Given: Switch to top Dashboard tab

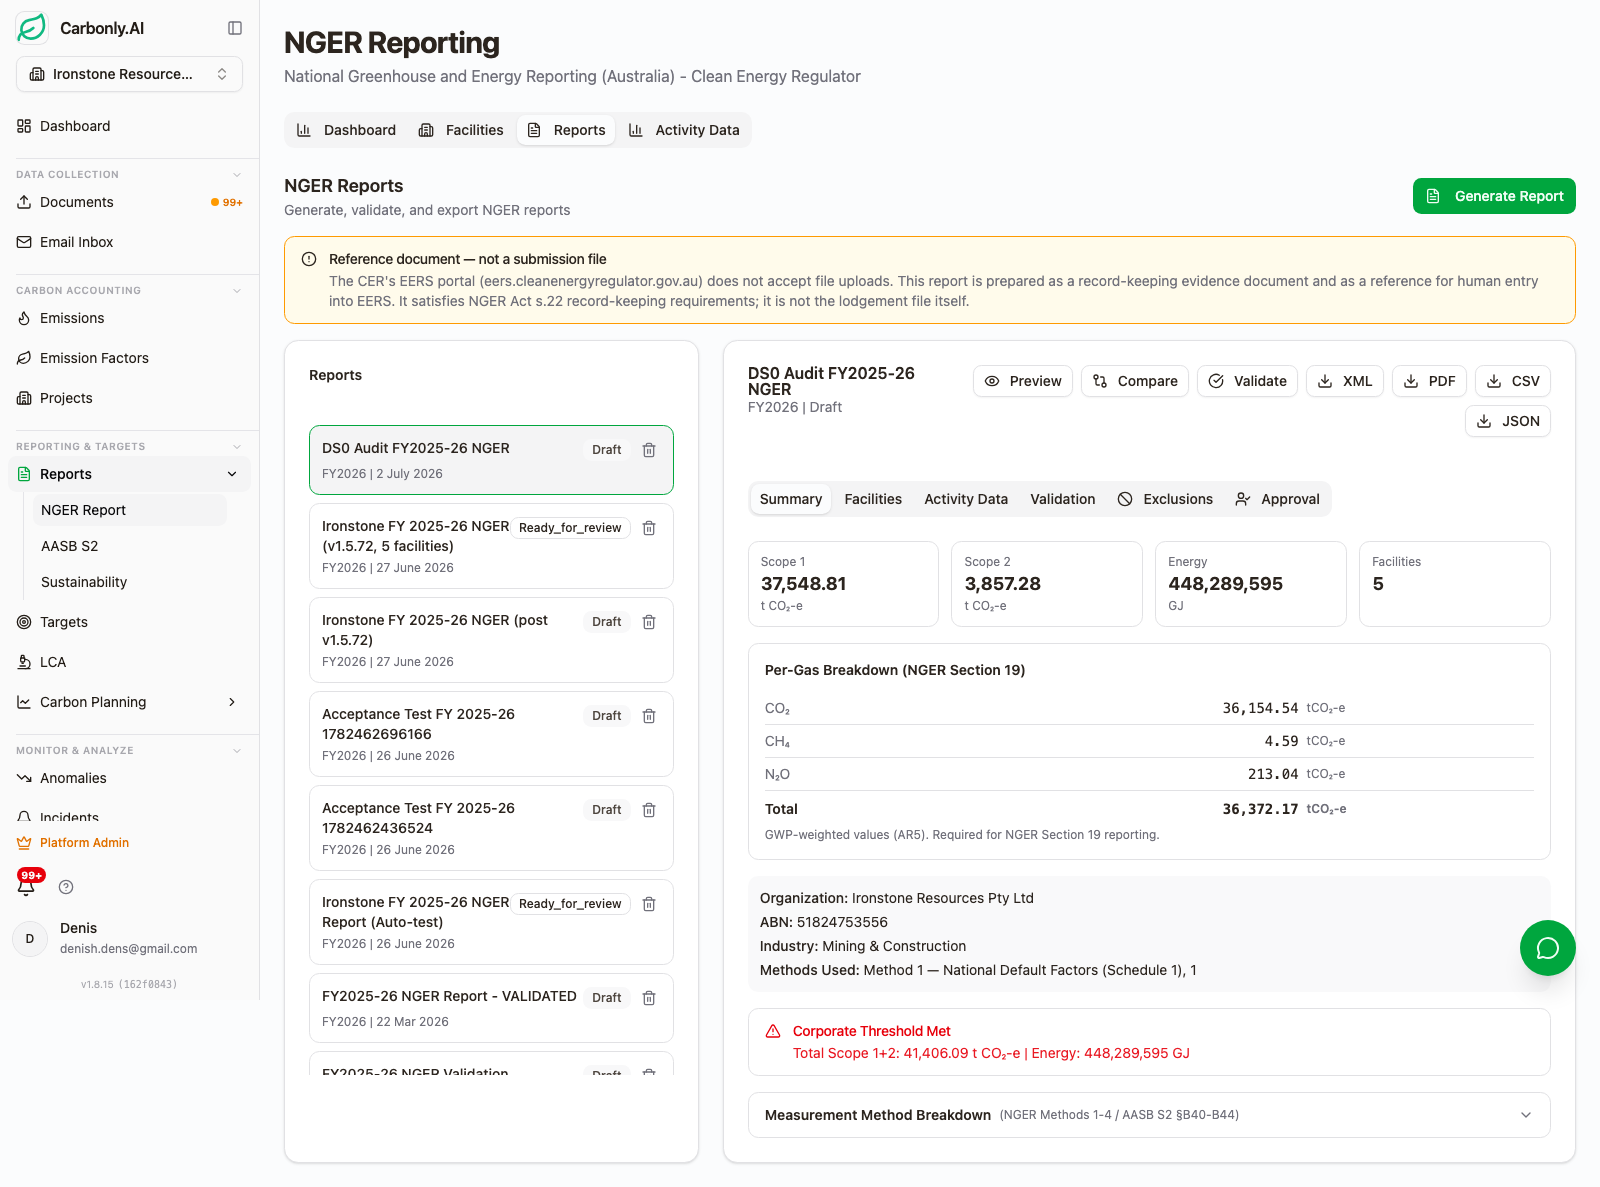Looking at the screenshot, I should [x=347, y=130].
